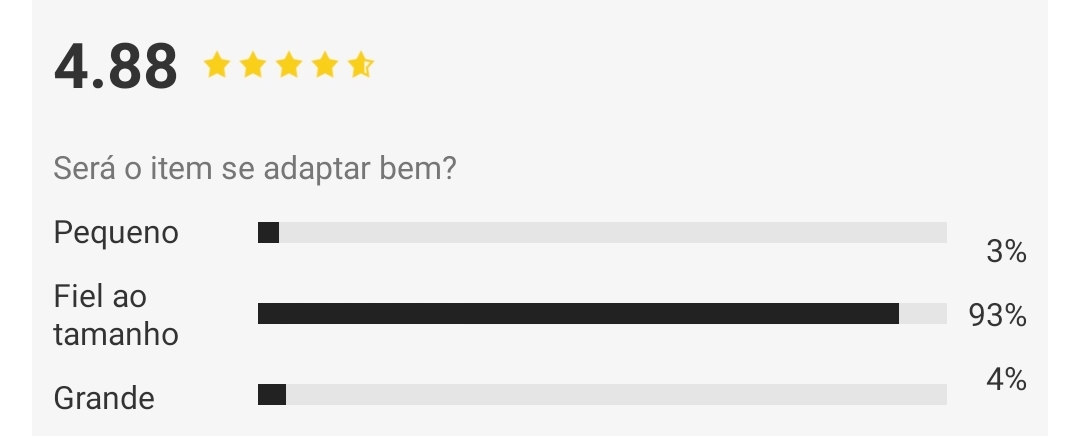Screen dimensions: 1077x436
Task: Click the 'Será o item se adaptar bem?' heading
Action: tap(255, 168)
